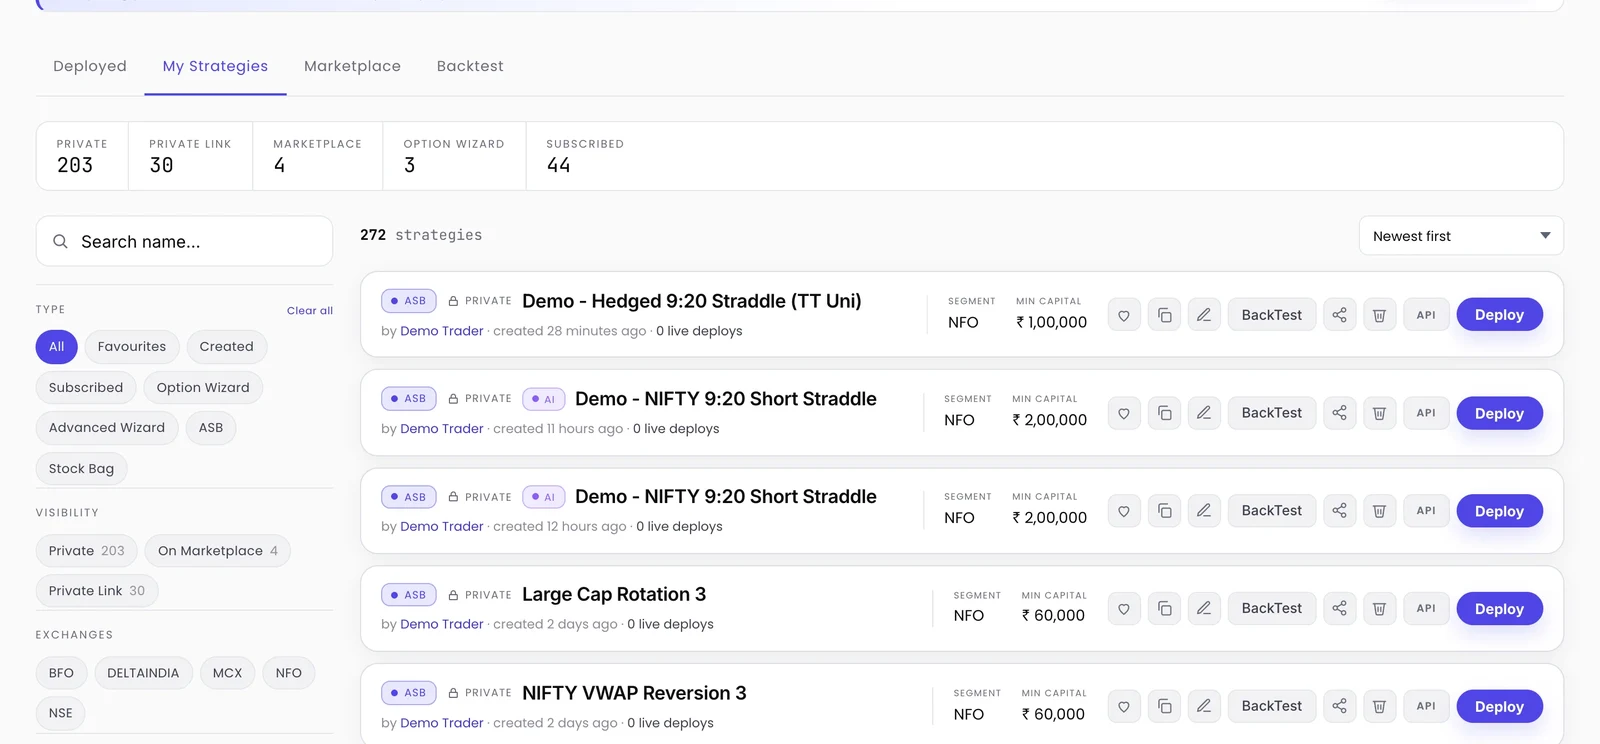
Task: Select the My Strategies tab
Action: pos(215,66)
